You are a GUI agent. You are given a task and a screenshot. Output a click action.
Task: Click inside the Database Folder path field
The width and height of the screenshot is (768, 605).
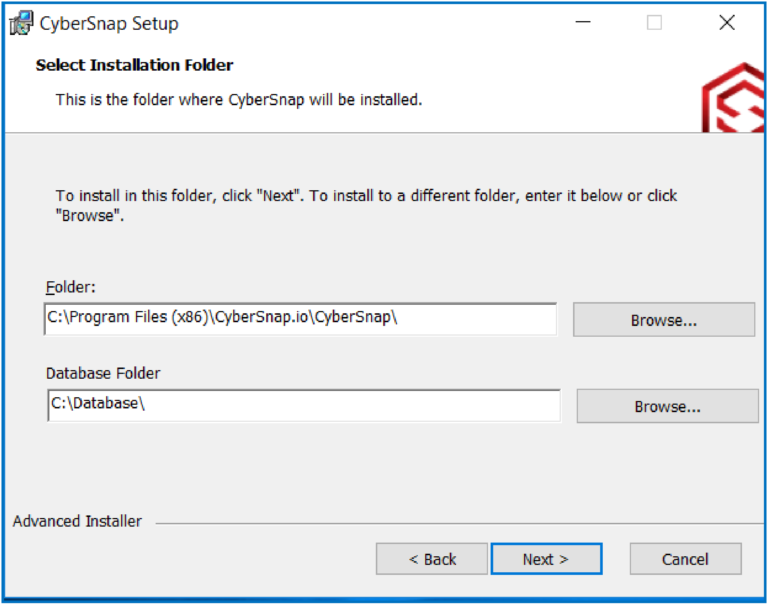304,405
